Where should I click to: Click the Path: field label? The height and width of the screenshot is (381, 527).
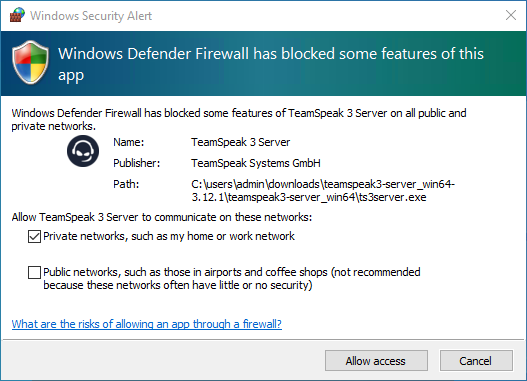126,184
